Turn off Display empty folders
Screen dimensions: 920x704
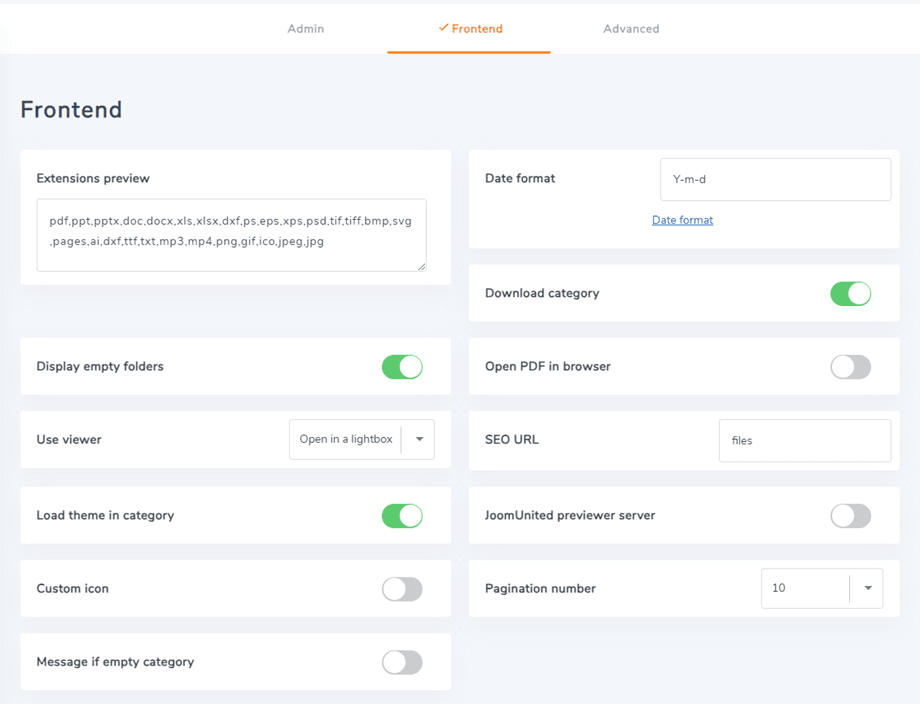(402, 367)
